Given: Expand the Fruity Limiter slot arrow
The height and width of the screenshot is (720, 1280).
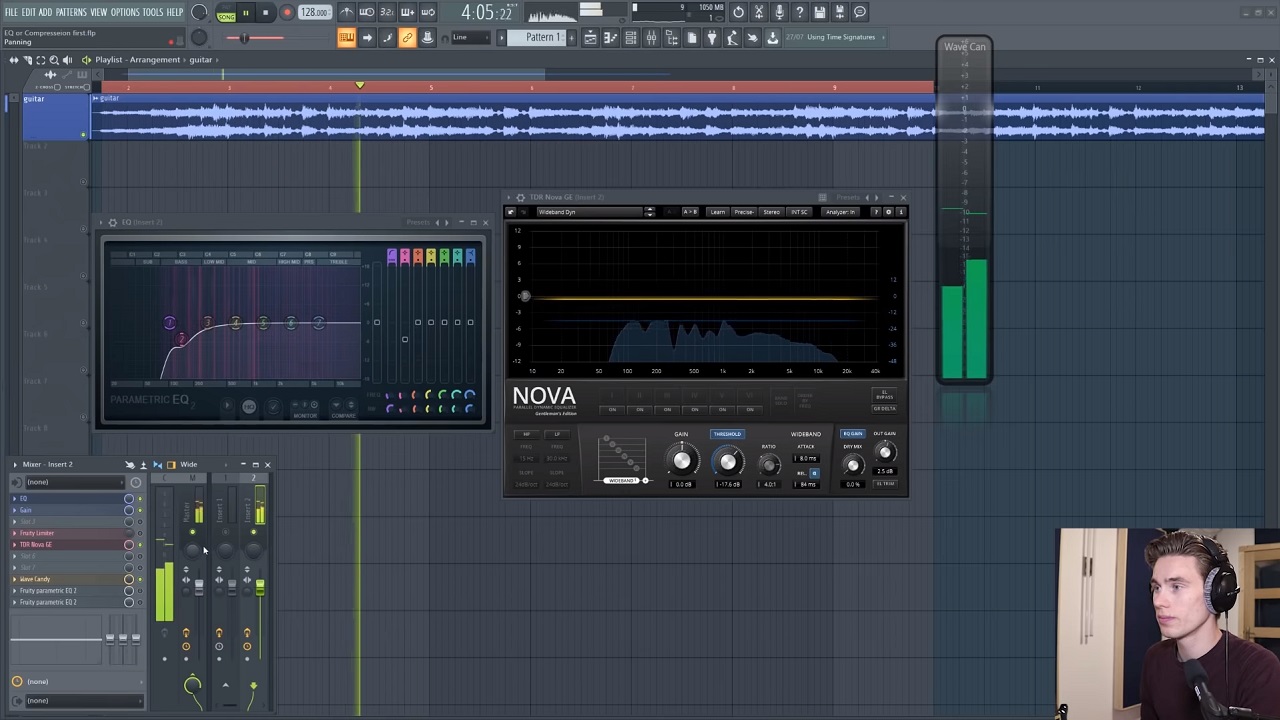Looking at the screenshot, I should tap(14, 533).
